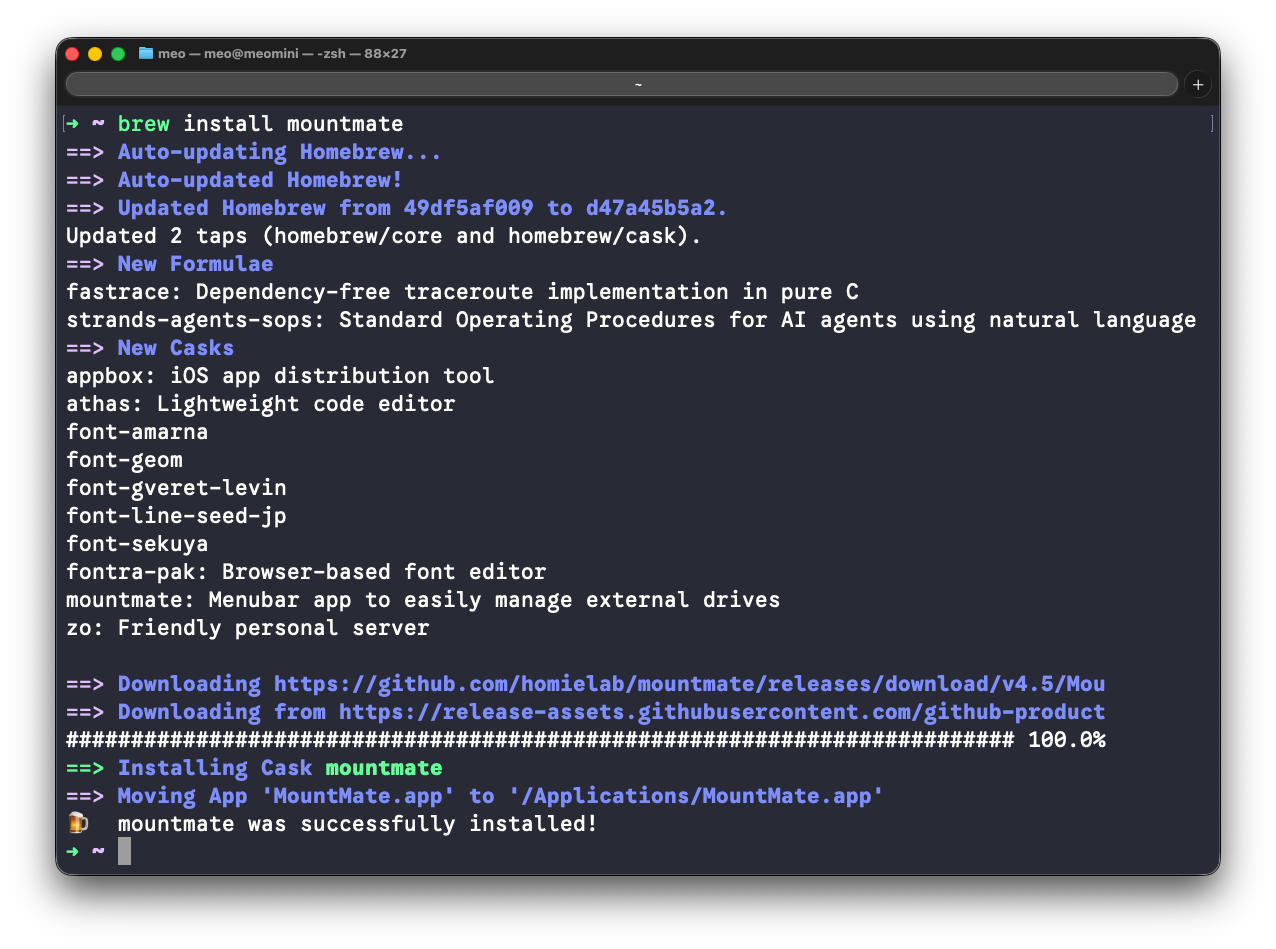Open the release-assets.githubusercontent.com URL
The image size is (1276, 949).
pos(721,712)
